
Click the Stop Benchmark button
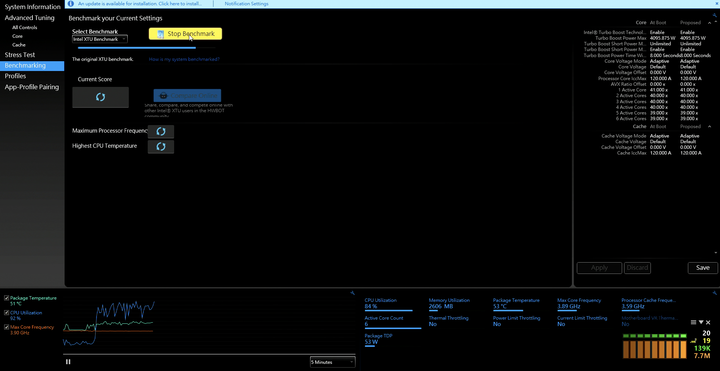(x=185, y=34)
